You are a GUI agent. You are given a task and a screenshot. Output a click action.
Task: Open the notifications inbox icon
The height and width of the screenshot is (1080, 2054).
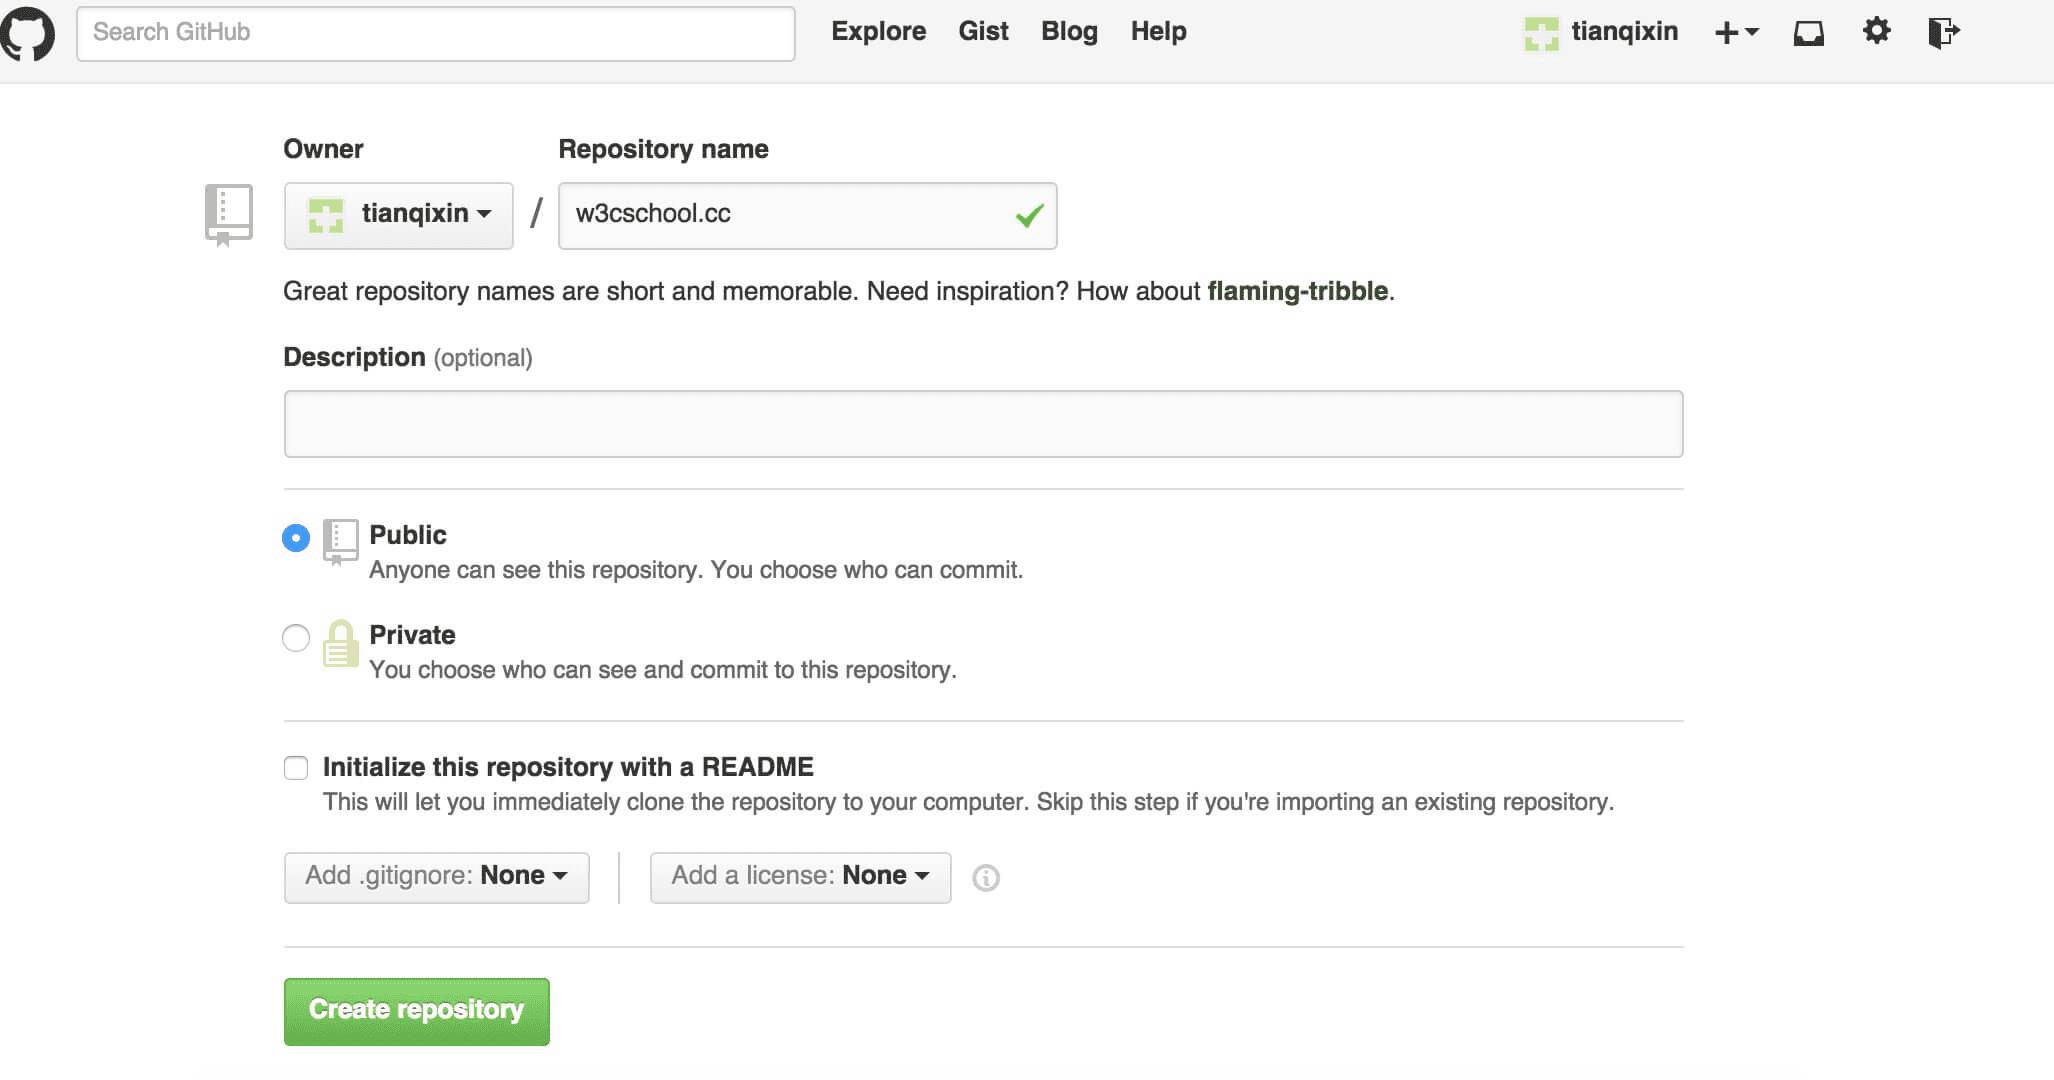(1808, 33)
